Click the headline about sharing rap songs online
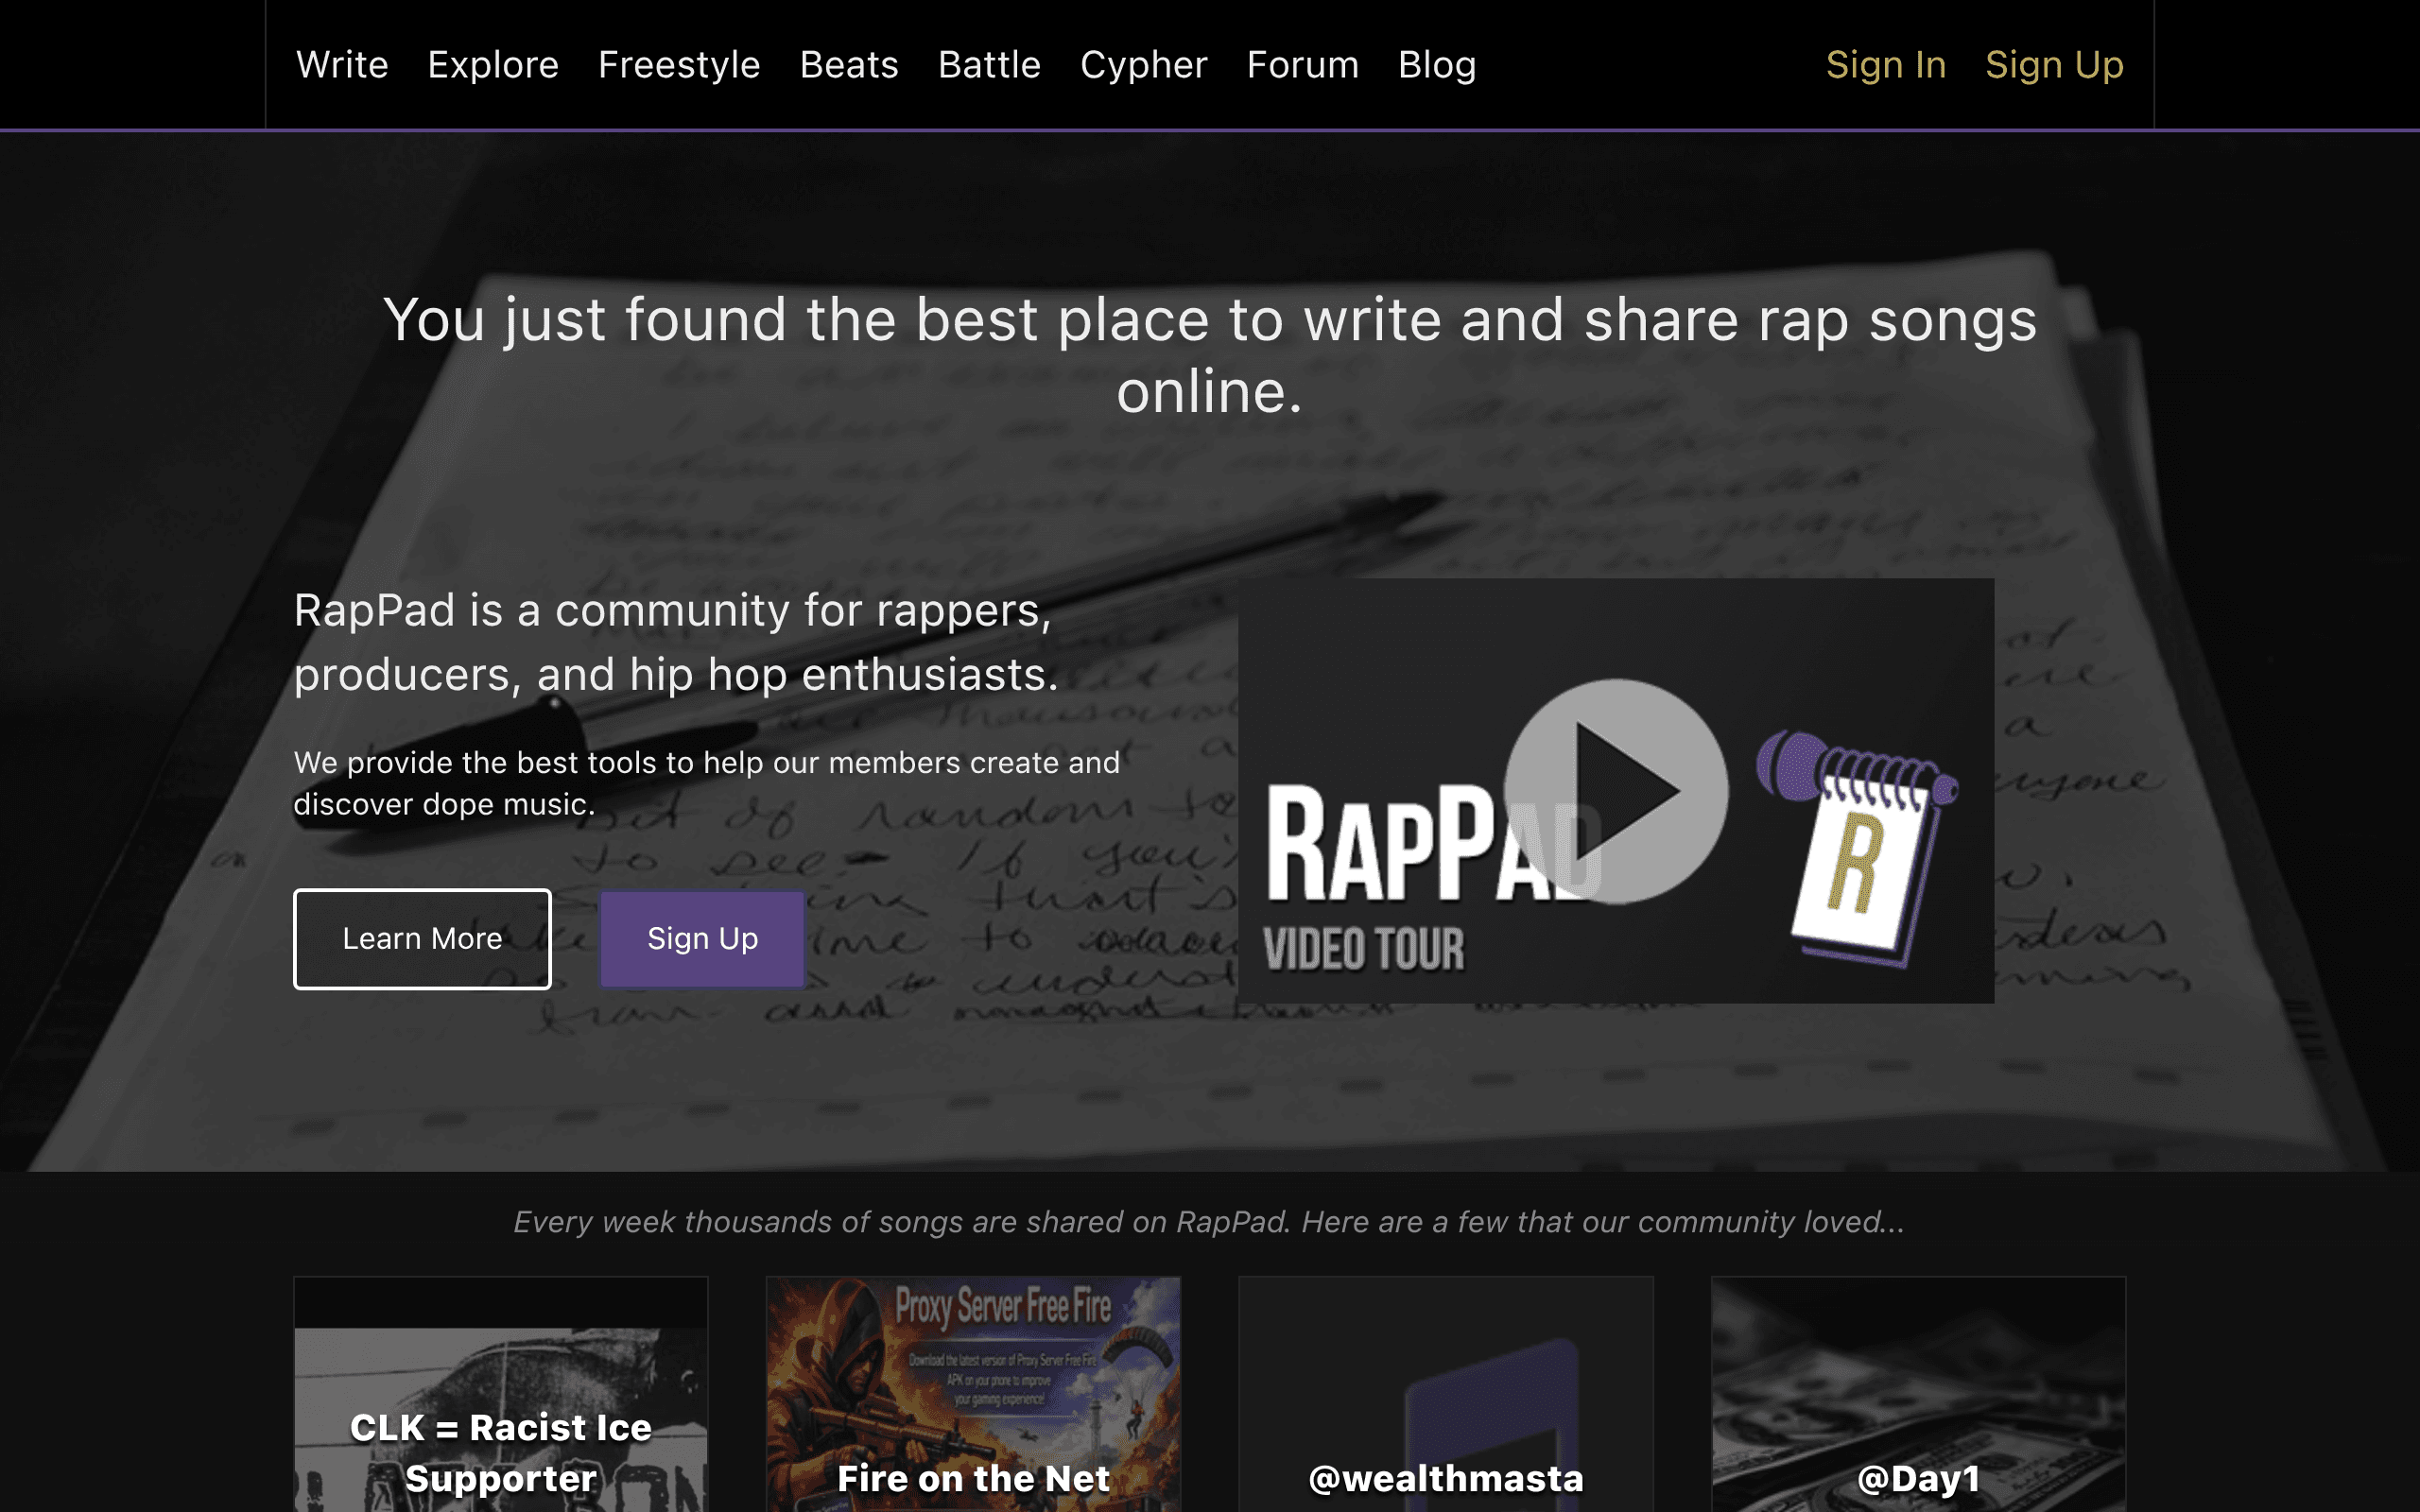The image size is (2420, 1512). tap(1210, 355)
